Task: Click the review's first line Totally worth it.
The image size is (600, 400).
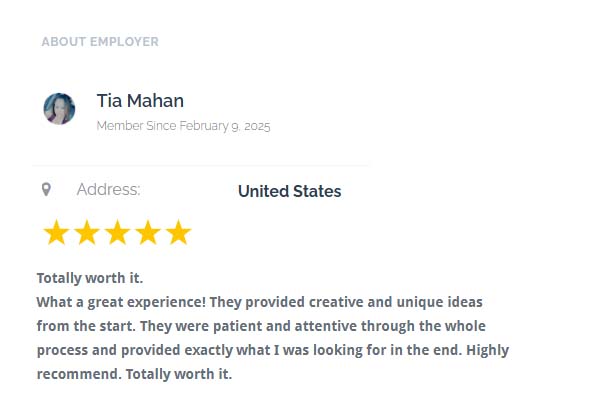Action: pyautogui.click(x=90, y=278)
